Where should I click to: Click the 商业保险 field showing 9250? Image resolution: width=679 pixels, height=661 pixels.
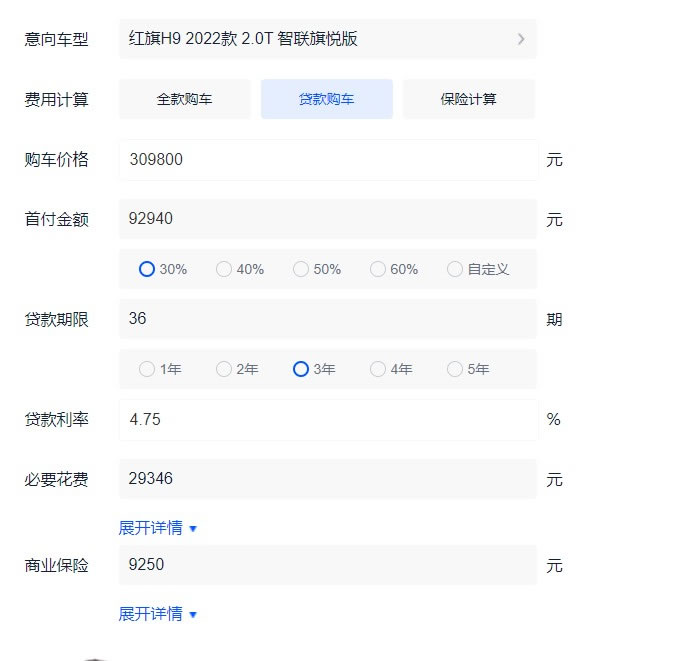pyautogui.click(x=328, y=565)
